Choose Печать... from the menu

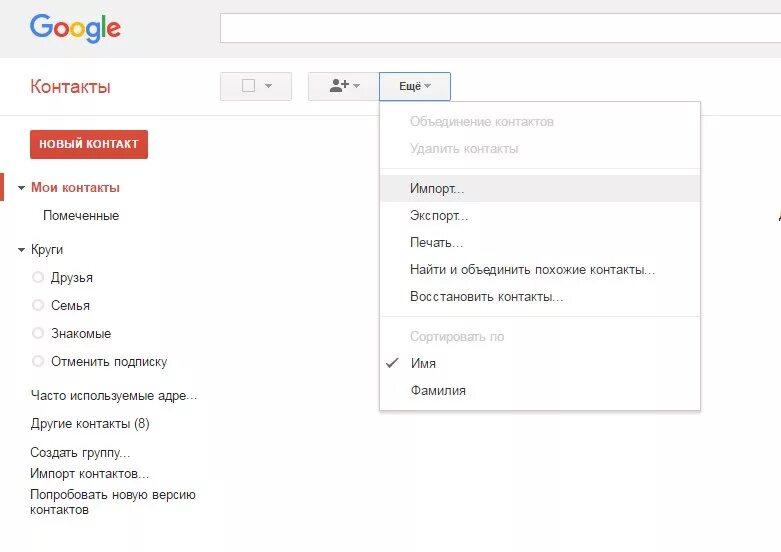540,242
